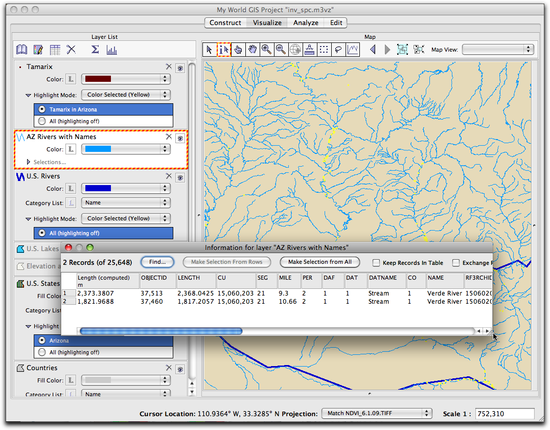Screen dimensions: 550x430
Task: Select the pointing-finger link tool
Action: [238, 49]
